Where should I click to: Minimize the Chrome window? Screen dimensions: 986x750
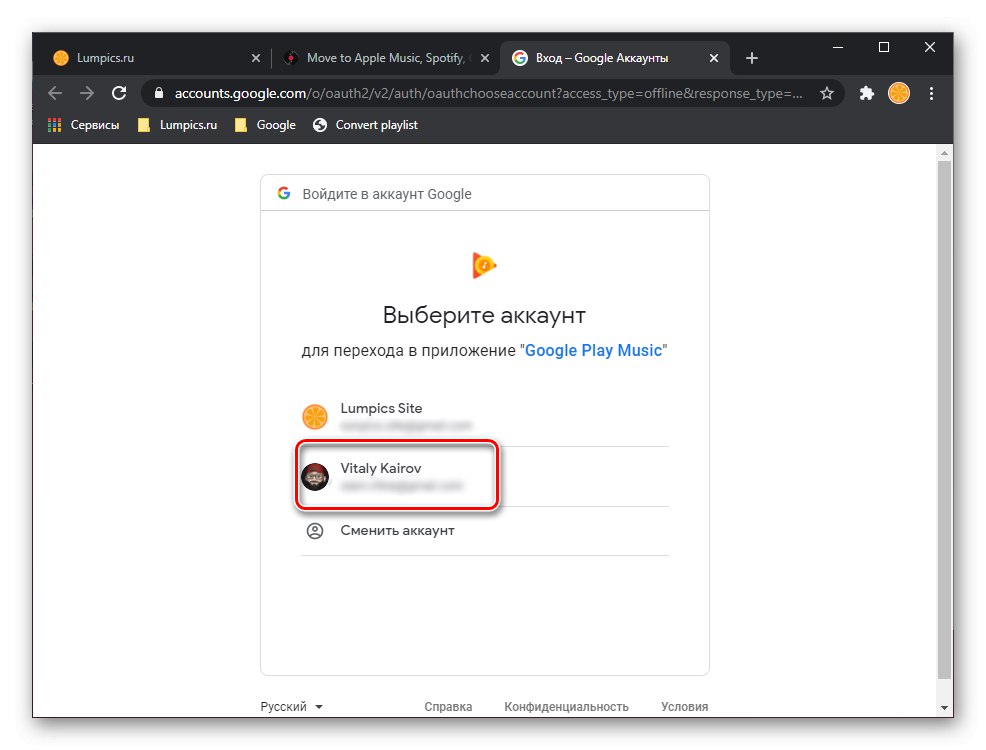[838, 47]
